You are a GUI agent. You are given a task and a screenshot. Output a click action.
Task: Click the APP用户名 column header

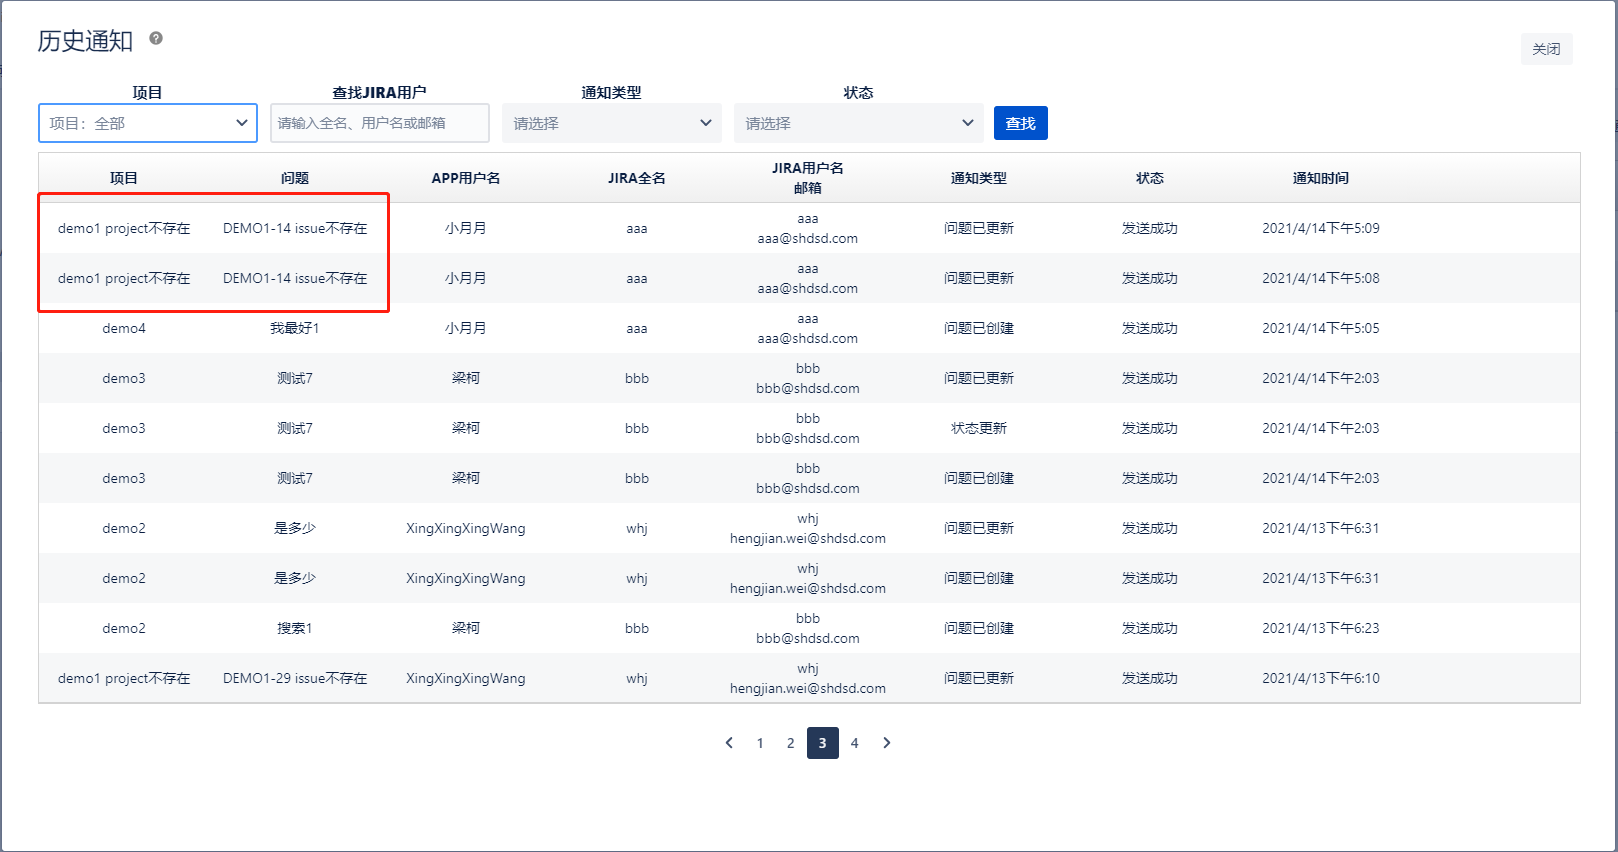coord(465,178)
